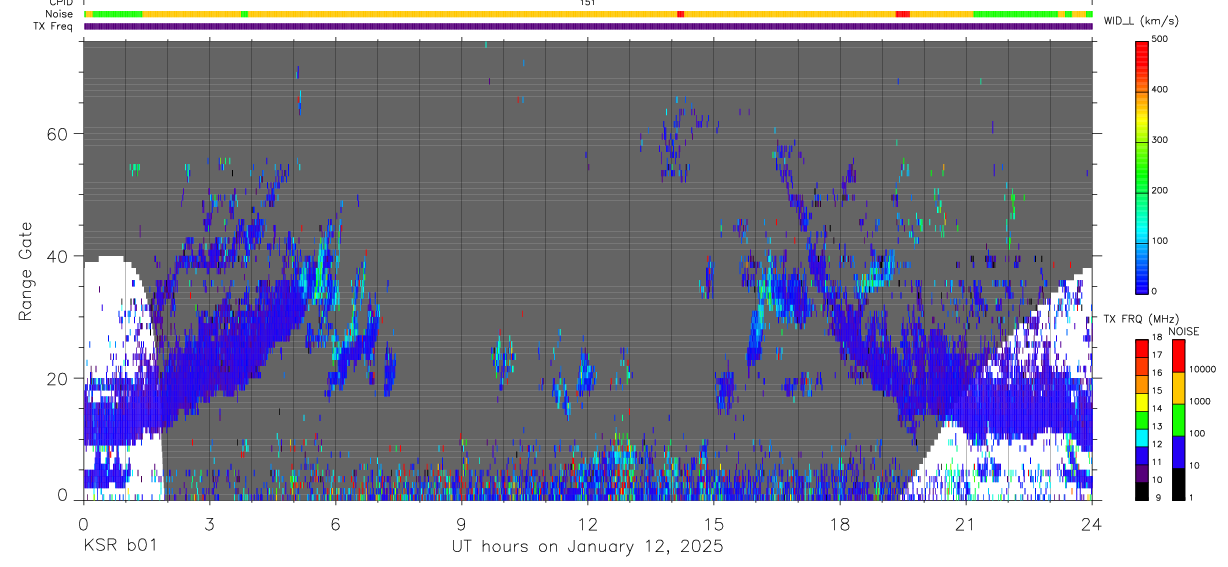The height and width of the screenshot is (567, 1228).
Task: Click the '6' tick on the UT hours axis
Action: (335, 523)
